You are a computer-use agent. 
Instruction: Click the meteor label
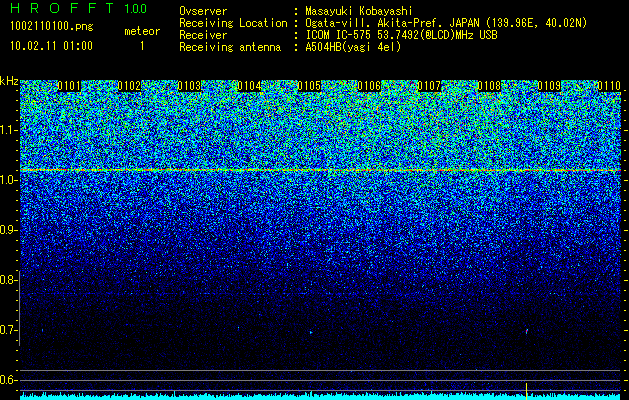pyautogui.click(x=142, y=31)
